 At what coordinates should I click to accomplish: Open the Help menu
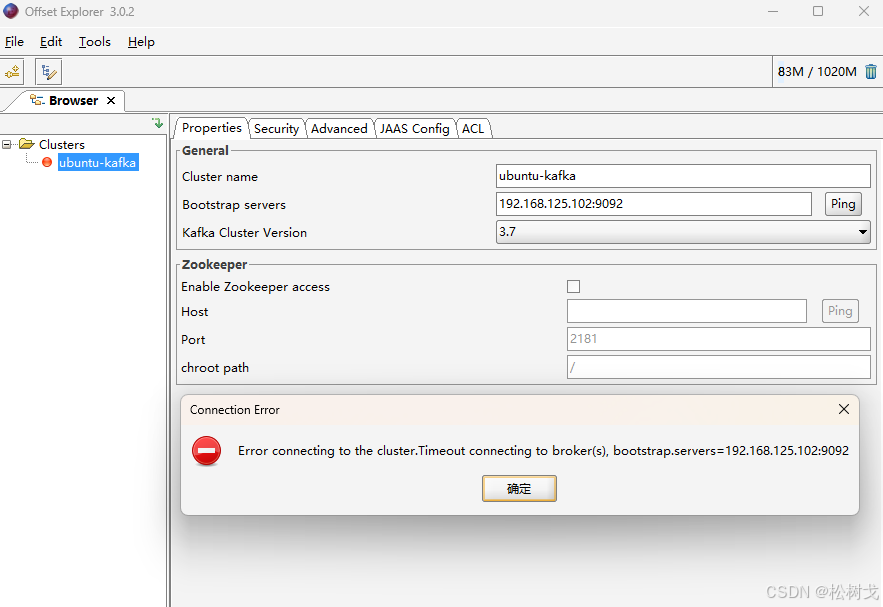click(141, 42)
